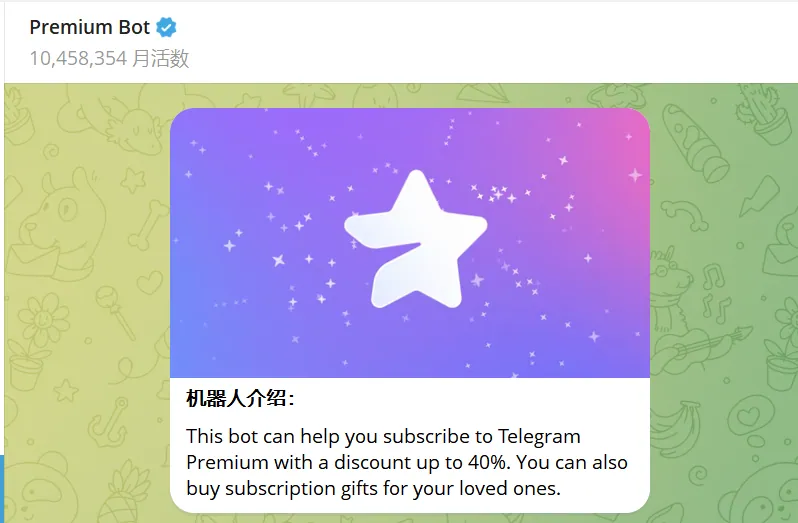Click the 10,458,354 monthly users subtitle
This screenshot has width=798, height=523.
pos(109,58)
